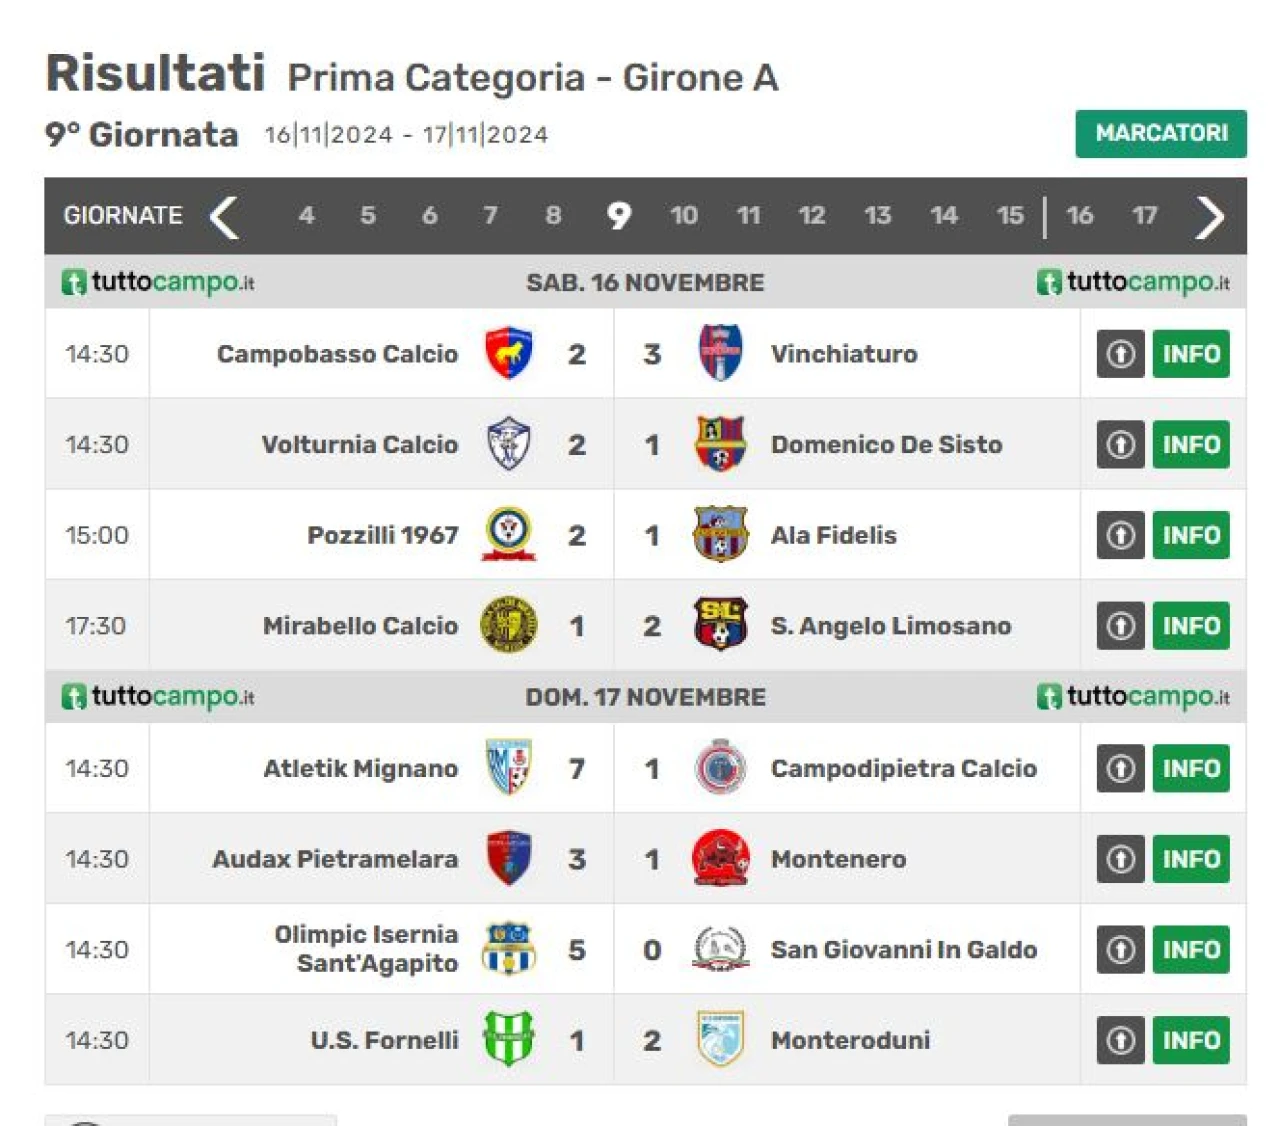1280x1126 pixels.
Task: Select giornata 10 in the navigation bar
Action: (684, 215)
